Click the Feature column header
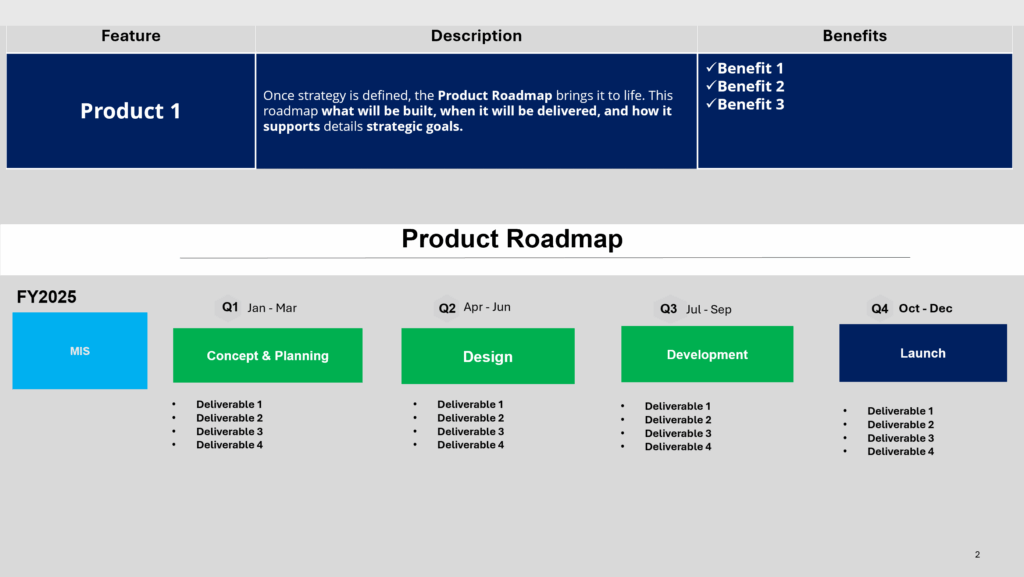This screenshot has width=1024, height=577. tap(130, 36)
